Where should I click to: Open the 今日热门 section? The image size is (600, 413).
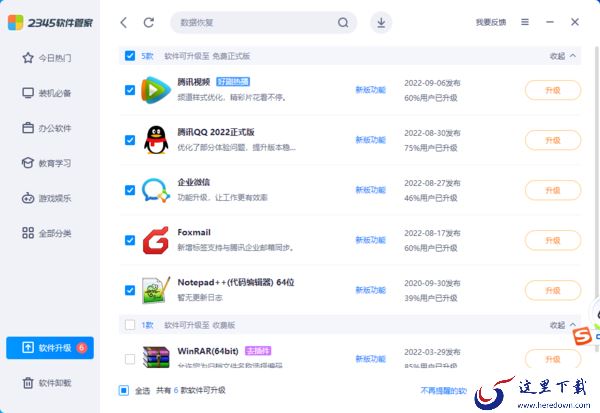tap(47, 58)
